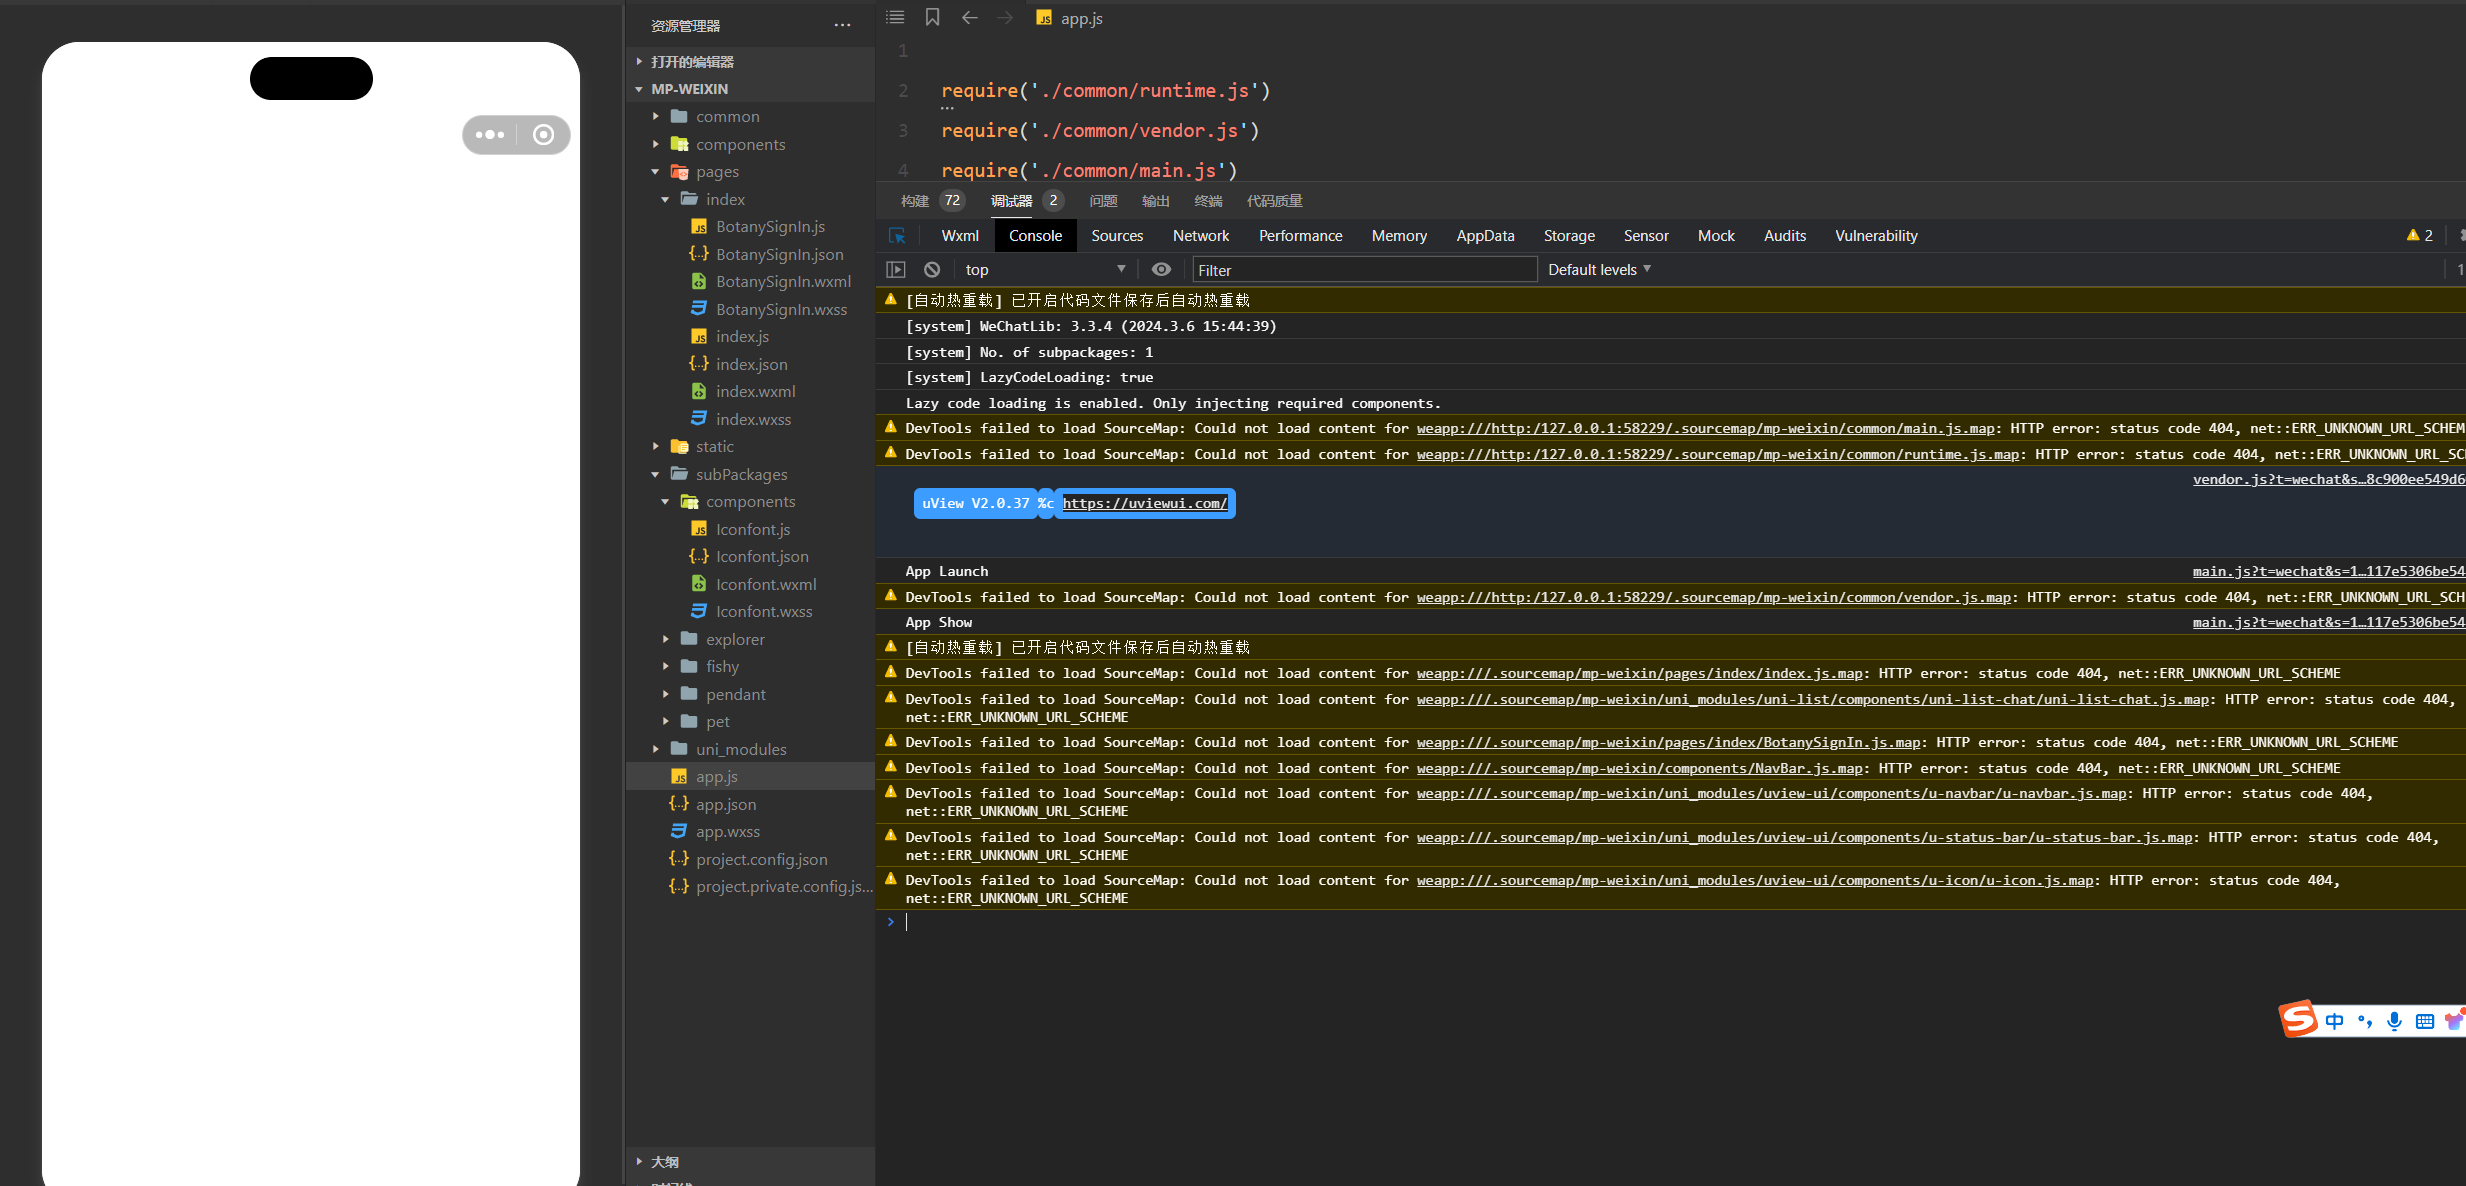Open the index.js.map sourcemap link

pyautogui.click(x=1639, y=674)
